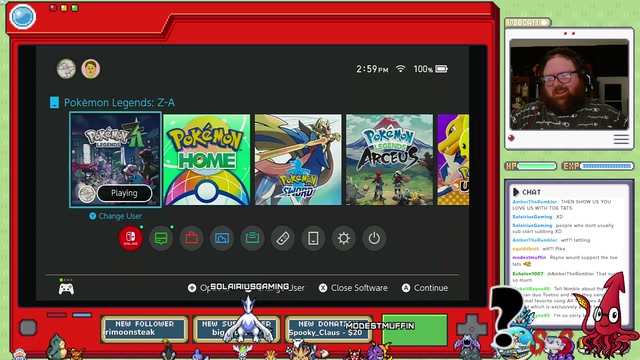Open the partially visible Pokémon Unite tile
This screenshot has width=640, height=360.
tap(453, 160)
